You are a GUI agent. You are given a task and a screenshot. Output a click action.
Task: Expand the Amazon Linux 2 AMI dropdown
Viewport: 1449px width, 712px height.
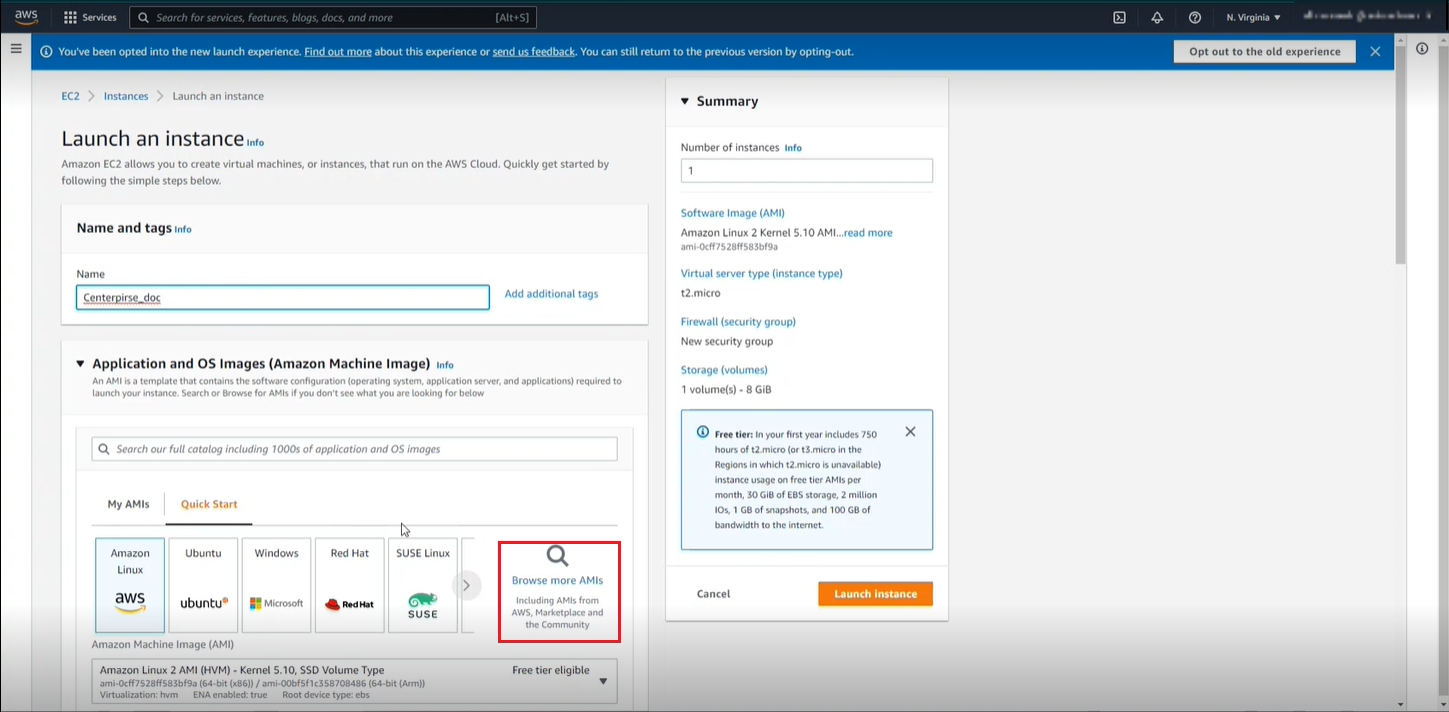pyautogui.click(x=603, y=681)
